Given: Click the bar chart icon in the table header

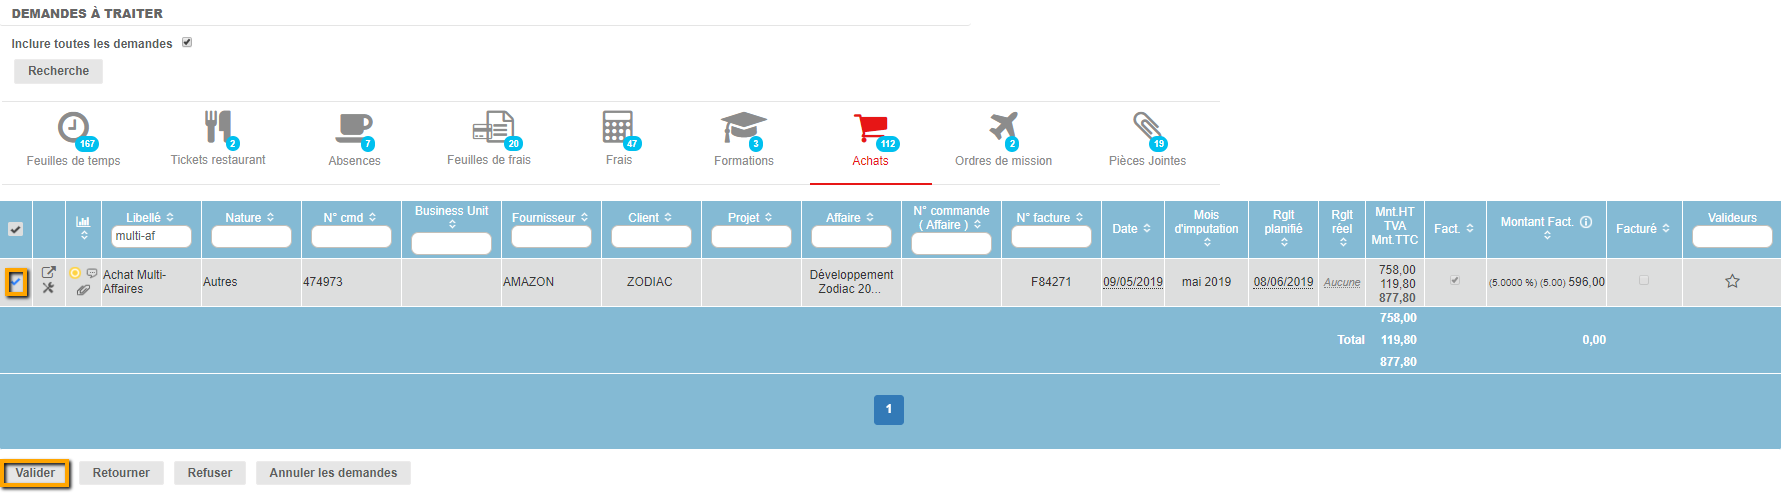Looking at the screenshot, I should point(83,221).
